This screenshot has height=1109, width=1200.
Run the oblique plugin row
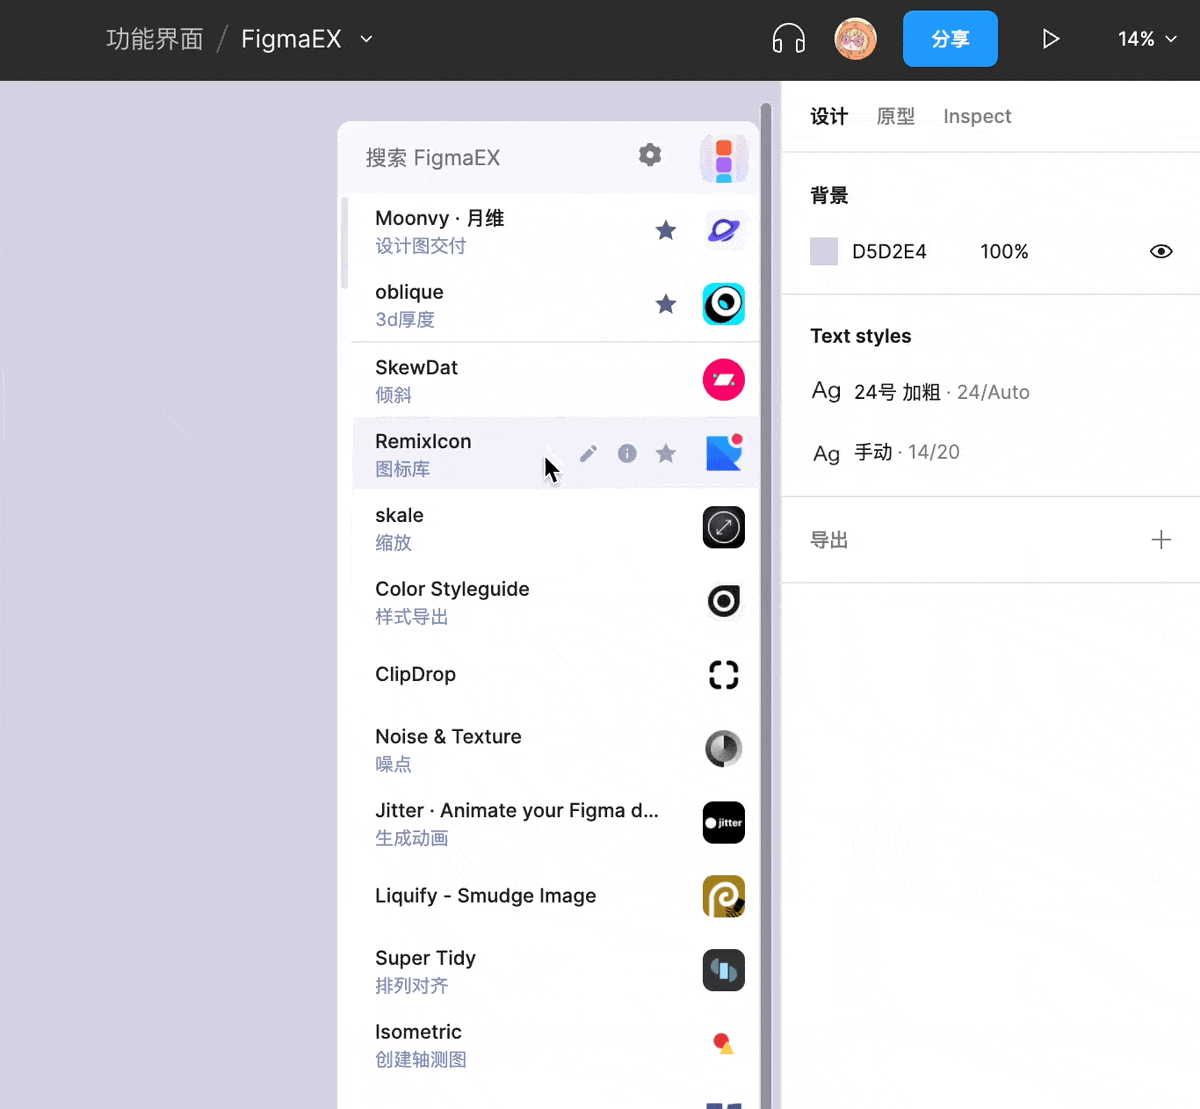(x=555, y=305)
